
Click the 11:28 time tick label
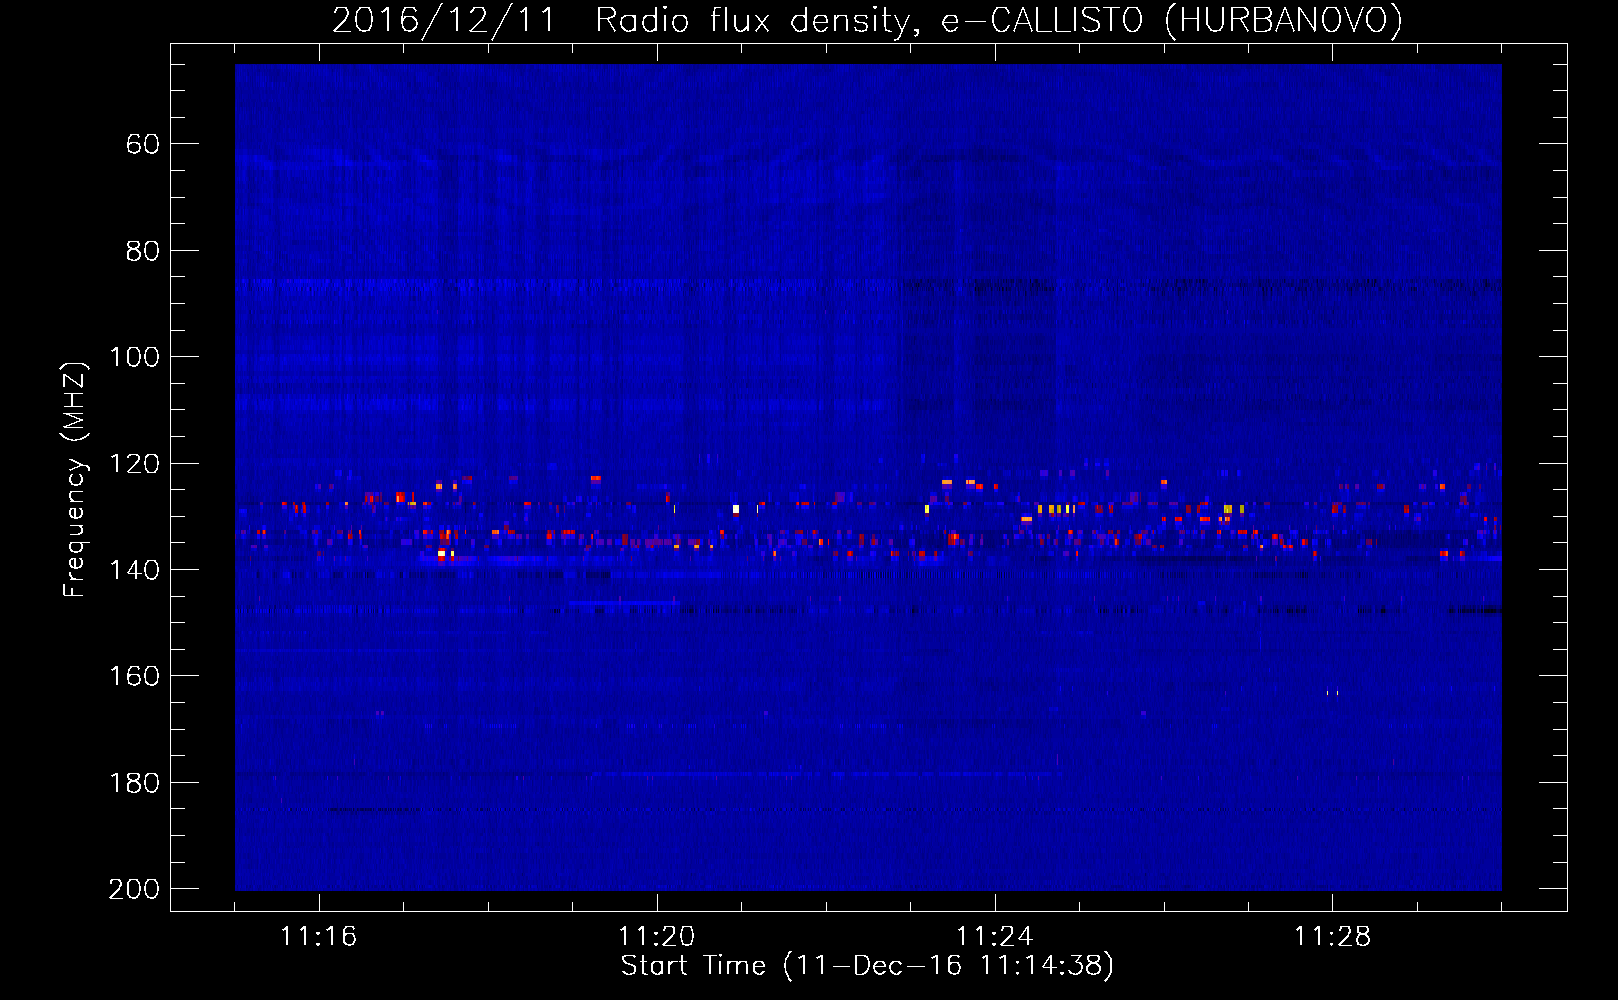point(1333,937)
